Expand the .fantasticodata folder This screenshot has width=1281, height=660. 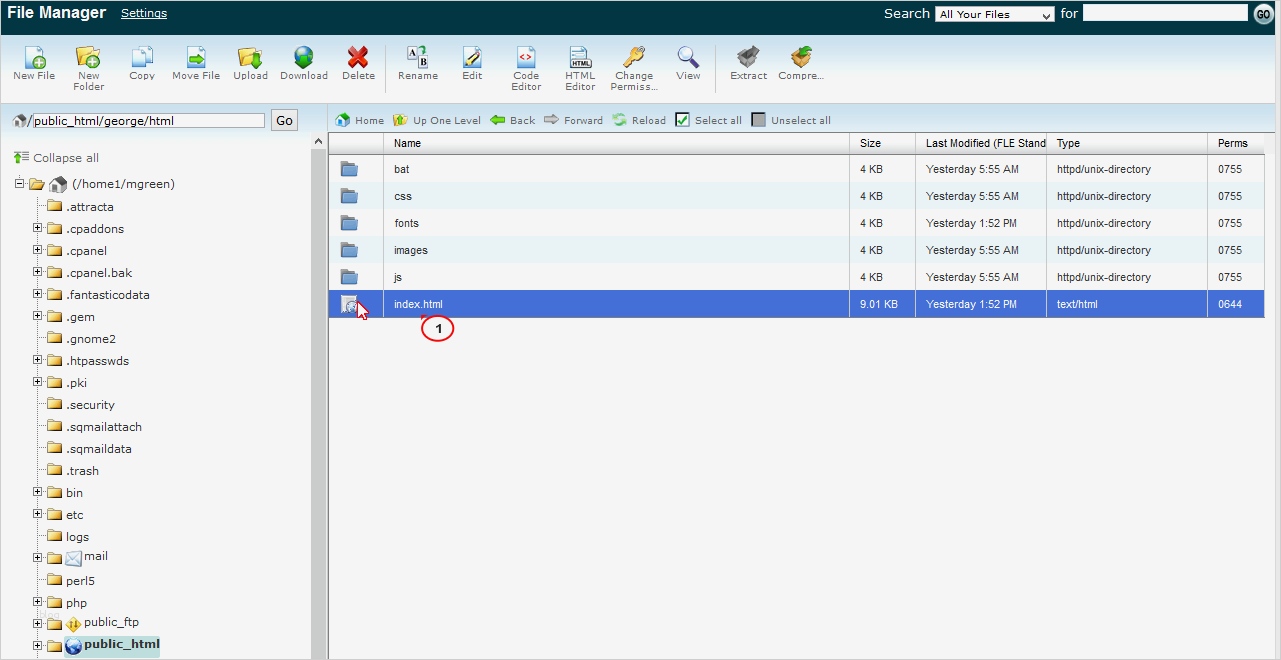coord(38,294)
